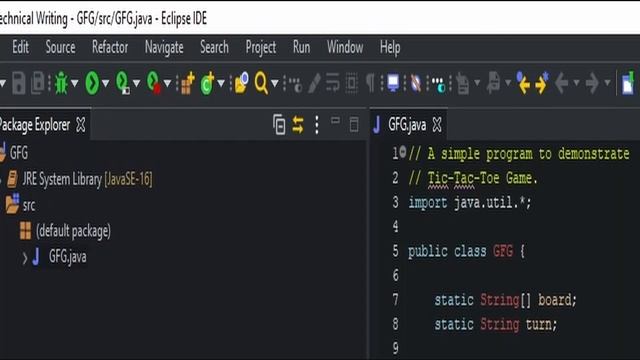This screenshot has width=640, height=360.
Task: Click the gray Forward navigation arrow
Action: pos(592,83)
